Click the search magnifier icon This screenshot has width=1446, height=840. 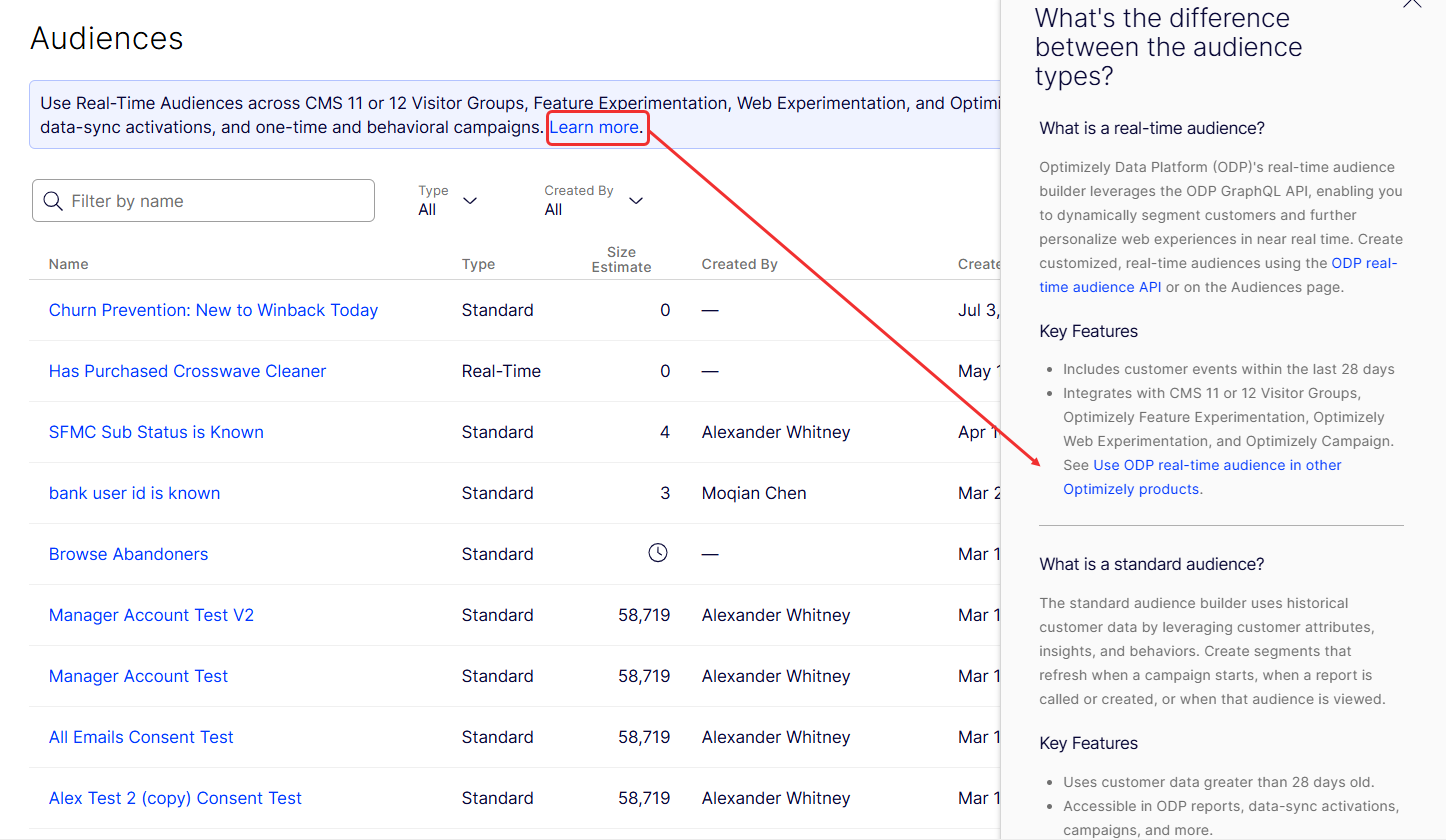click(53, 201)
